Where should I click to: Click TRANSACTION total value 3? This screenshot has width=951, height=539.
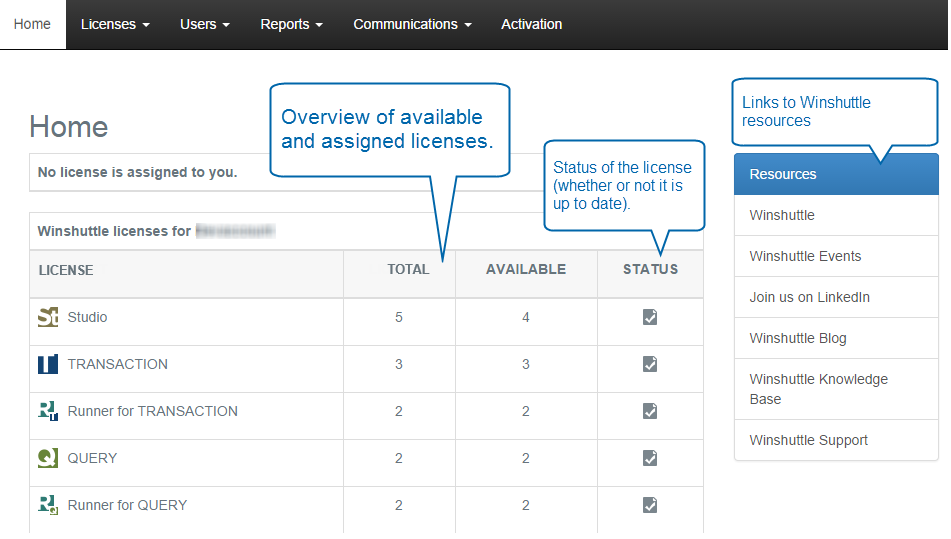[398, 364]
